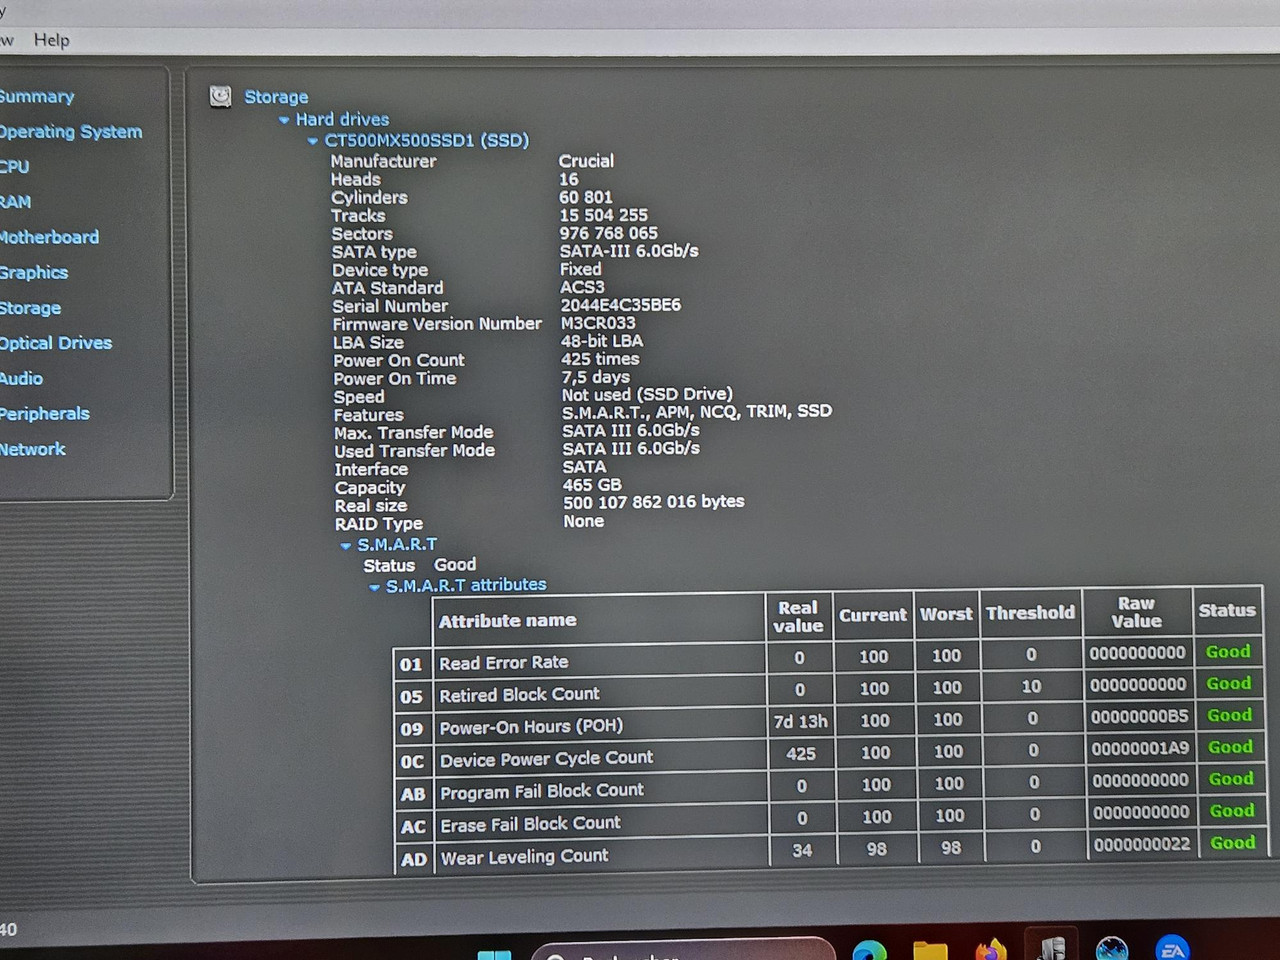This screenshot has height=960, width=1280.
Task: Click the Features value listing TRIM
Action: (696, 411)
